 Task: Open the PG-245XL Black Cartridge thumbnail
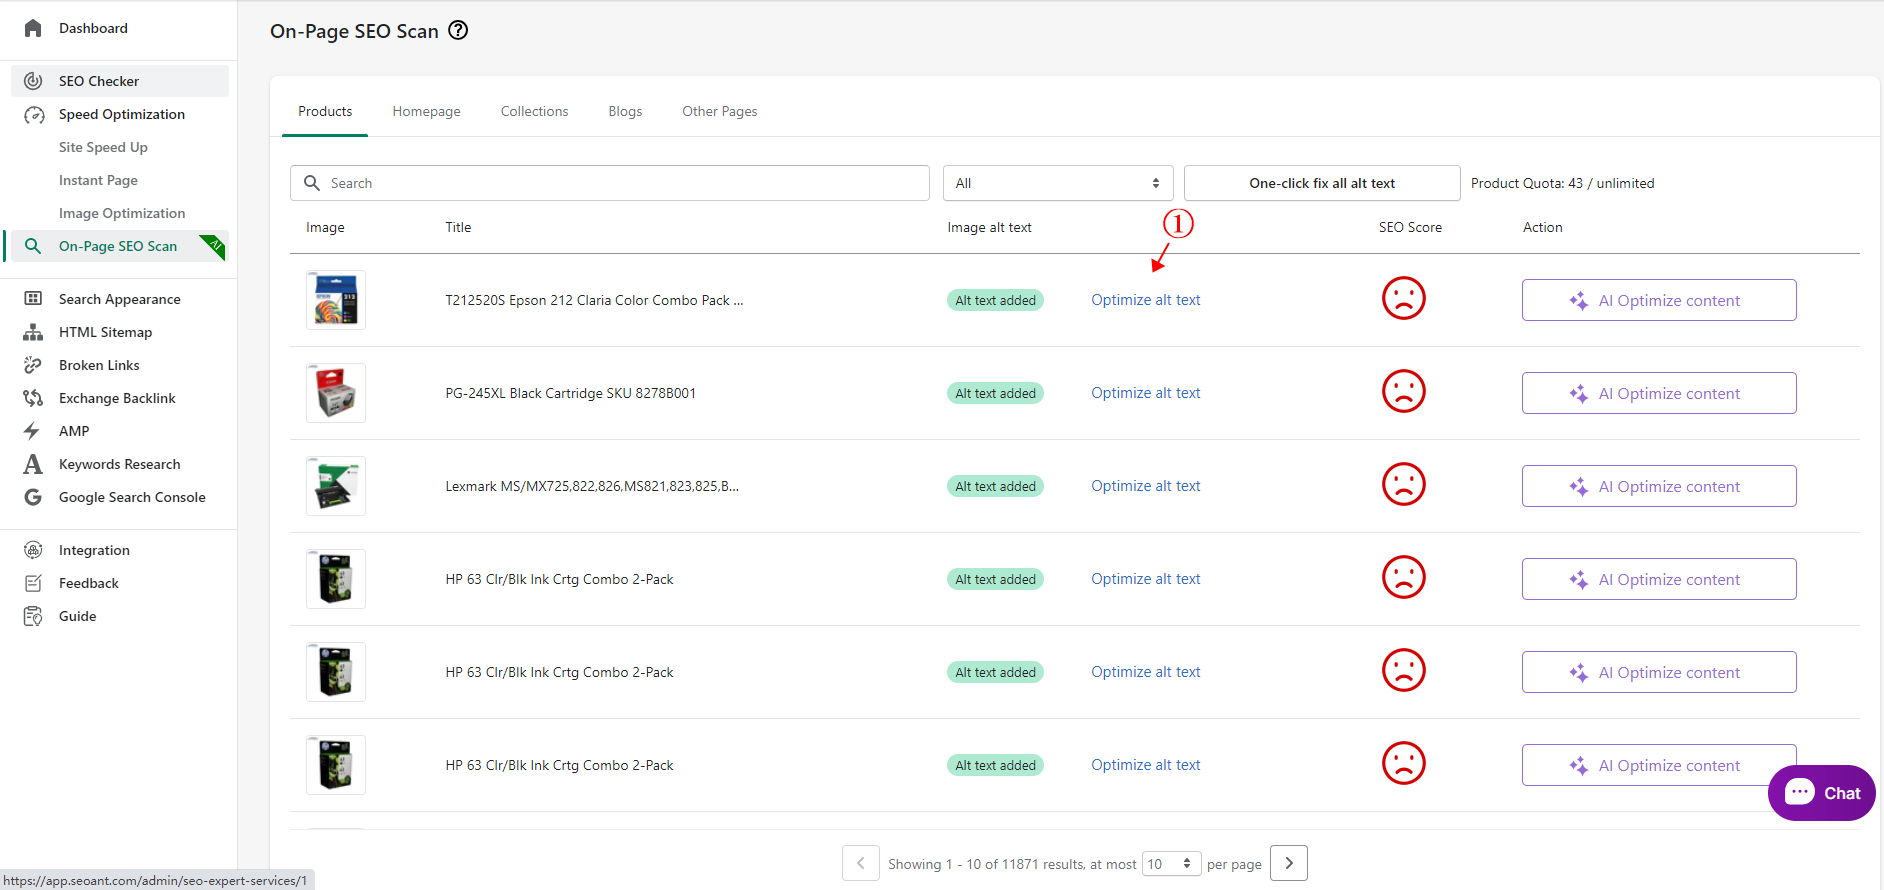[x=336, y=393]
